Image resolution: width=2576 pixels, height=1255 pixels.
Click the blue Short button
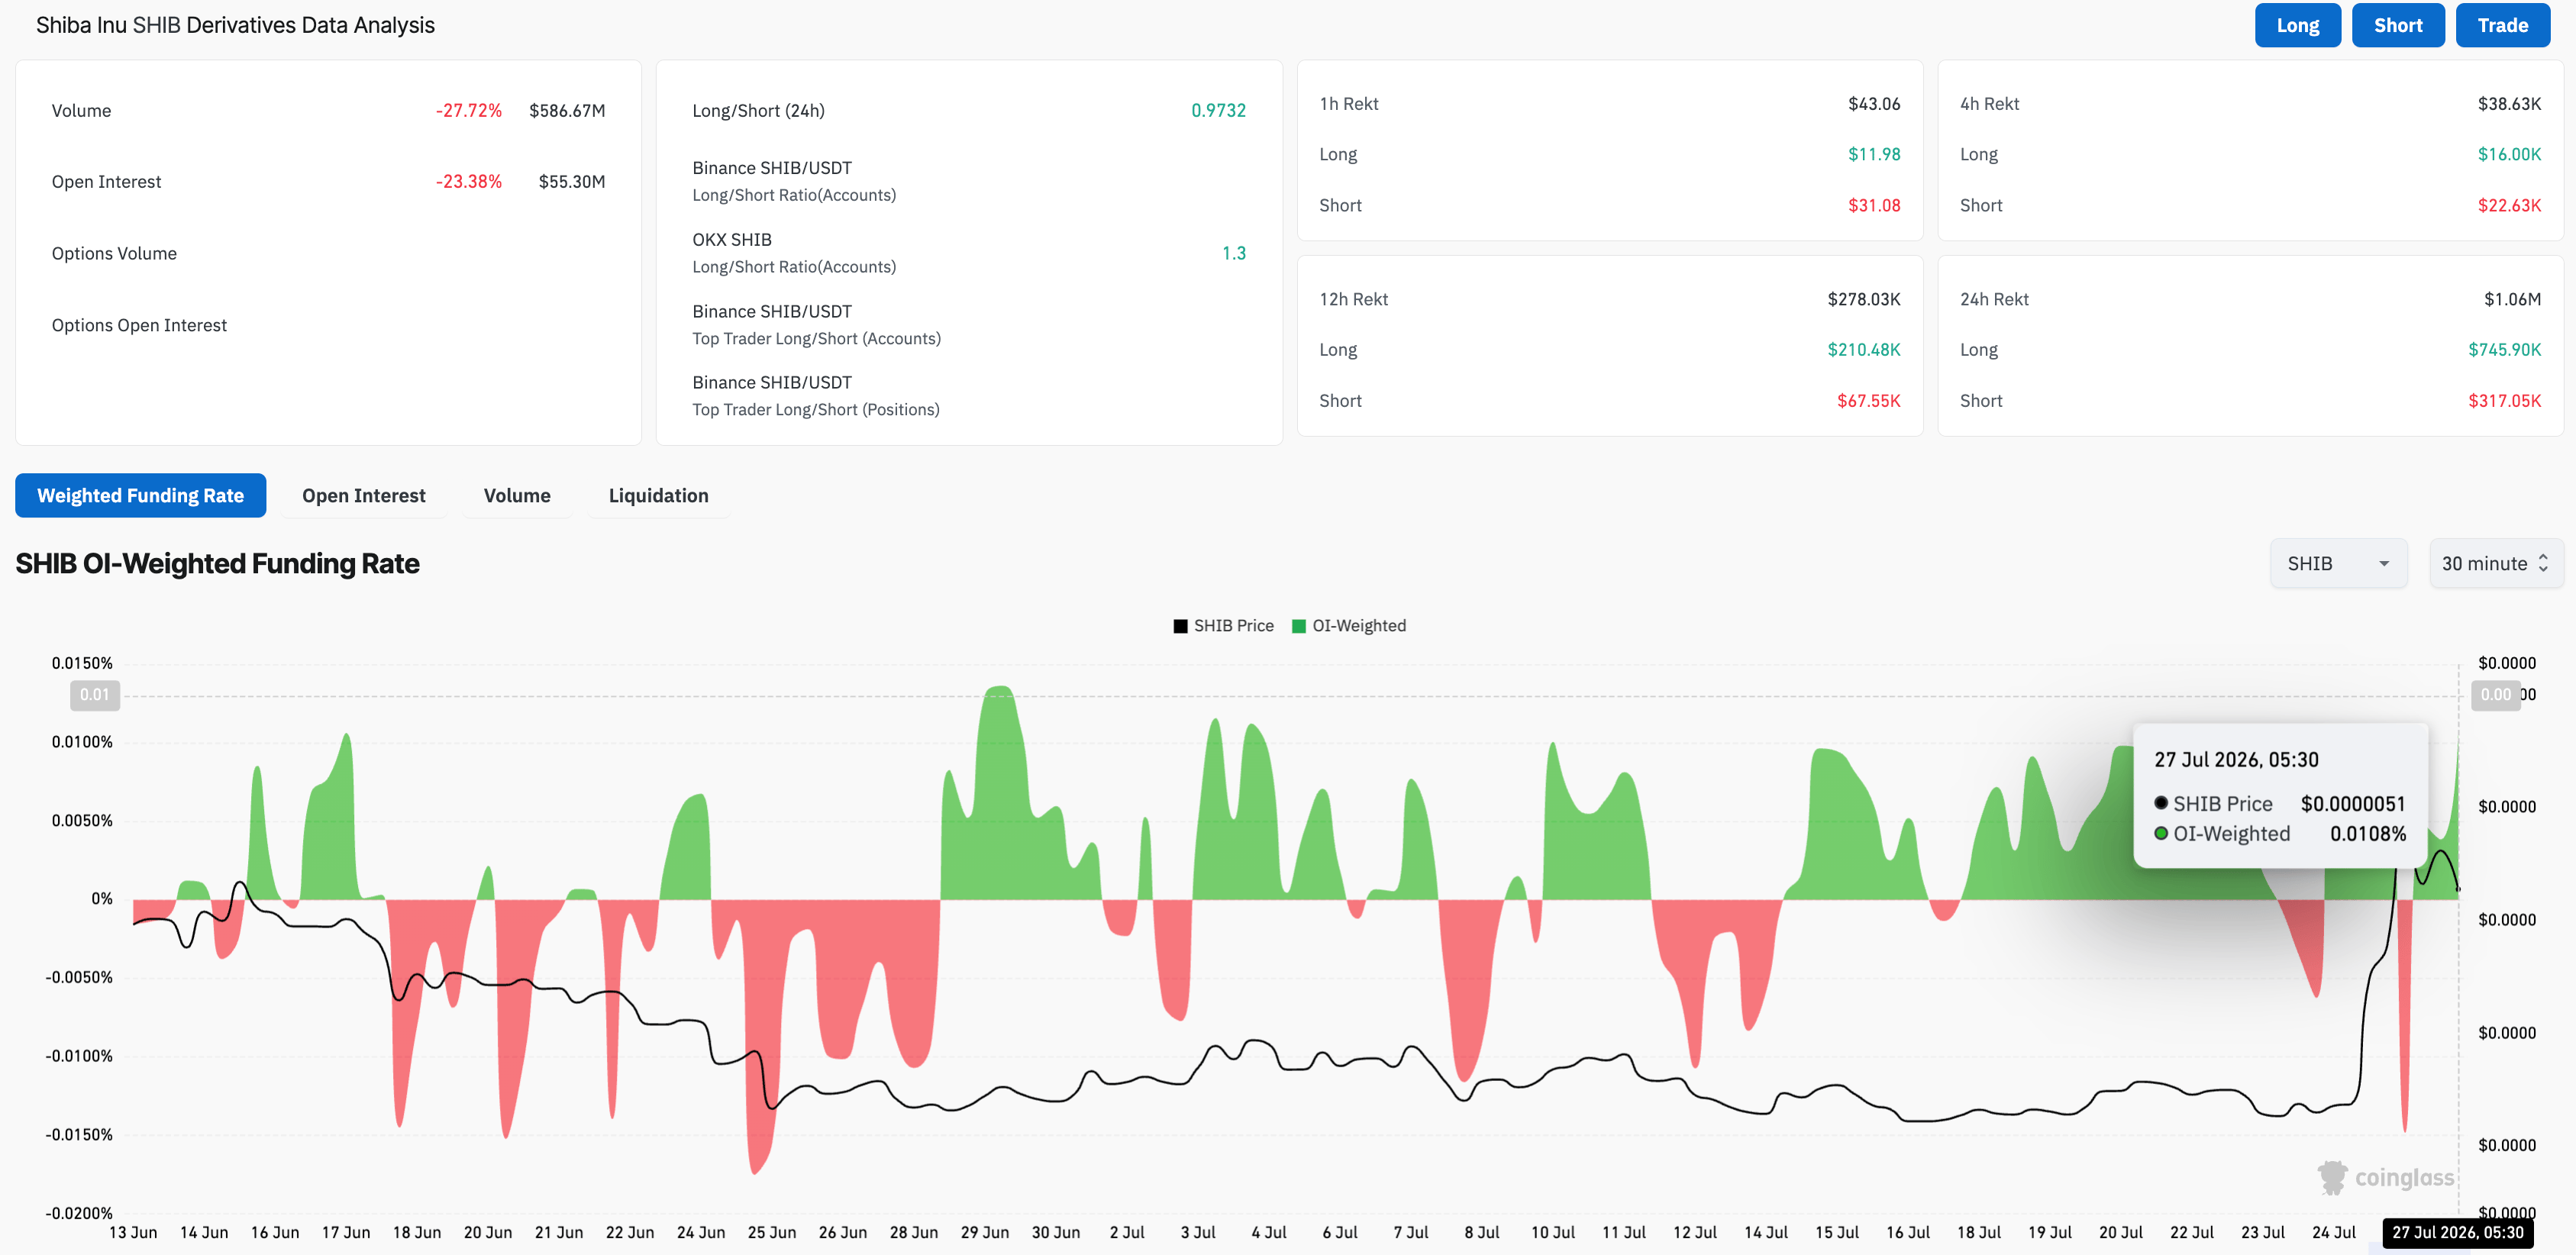click(x=2398, y=26)
